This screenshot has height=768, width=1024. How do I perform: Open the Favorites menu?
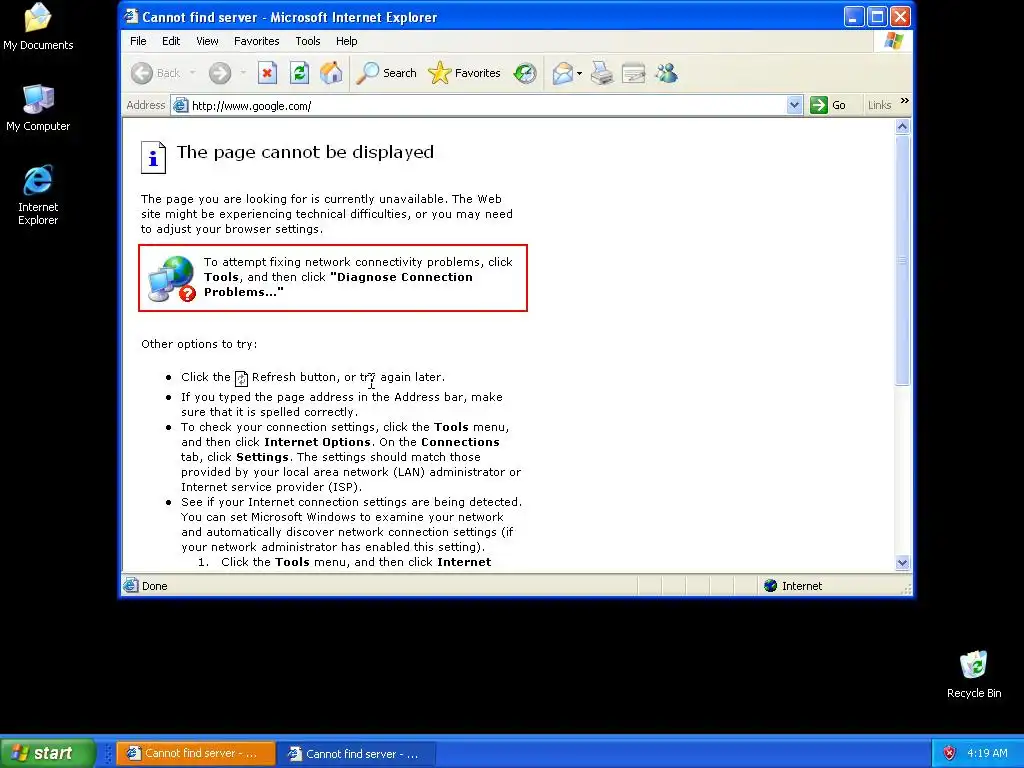(x=257, y=41)
